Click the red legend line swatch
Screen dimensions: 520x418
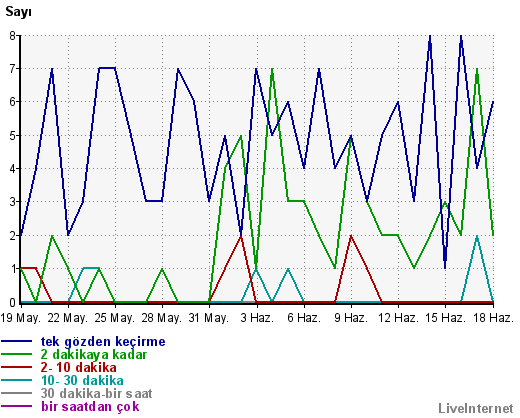(17, 367)
